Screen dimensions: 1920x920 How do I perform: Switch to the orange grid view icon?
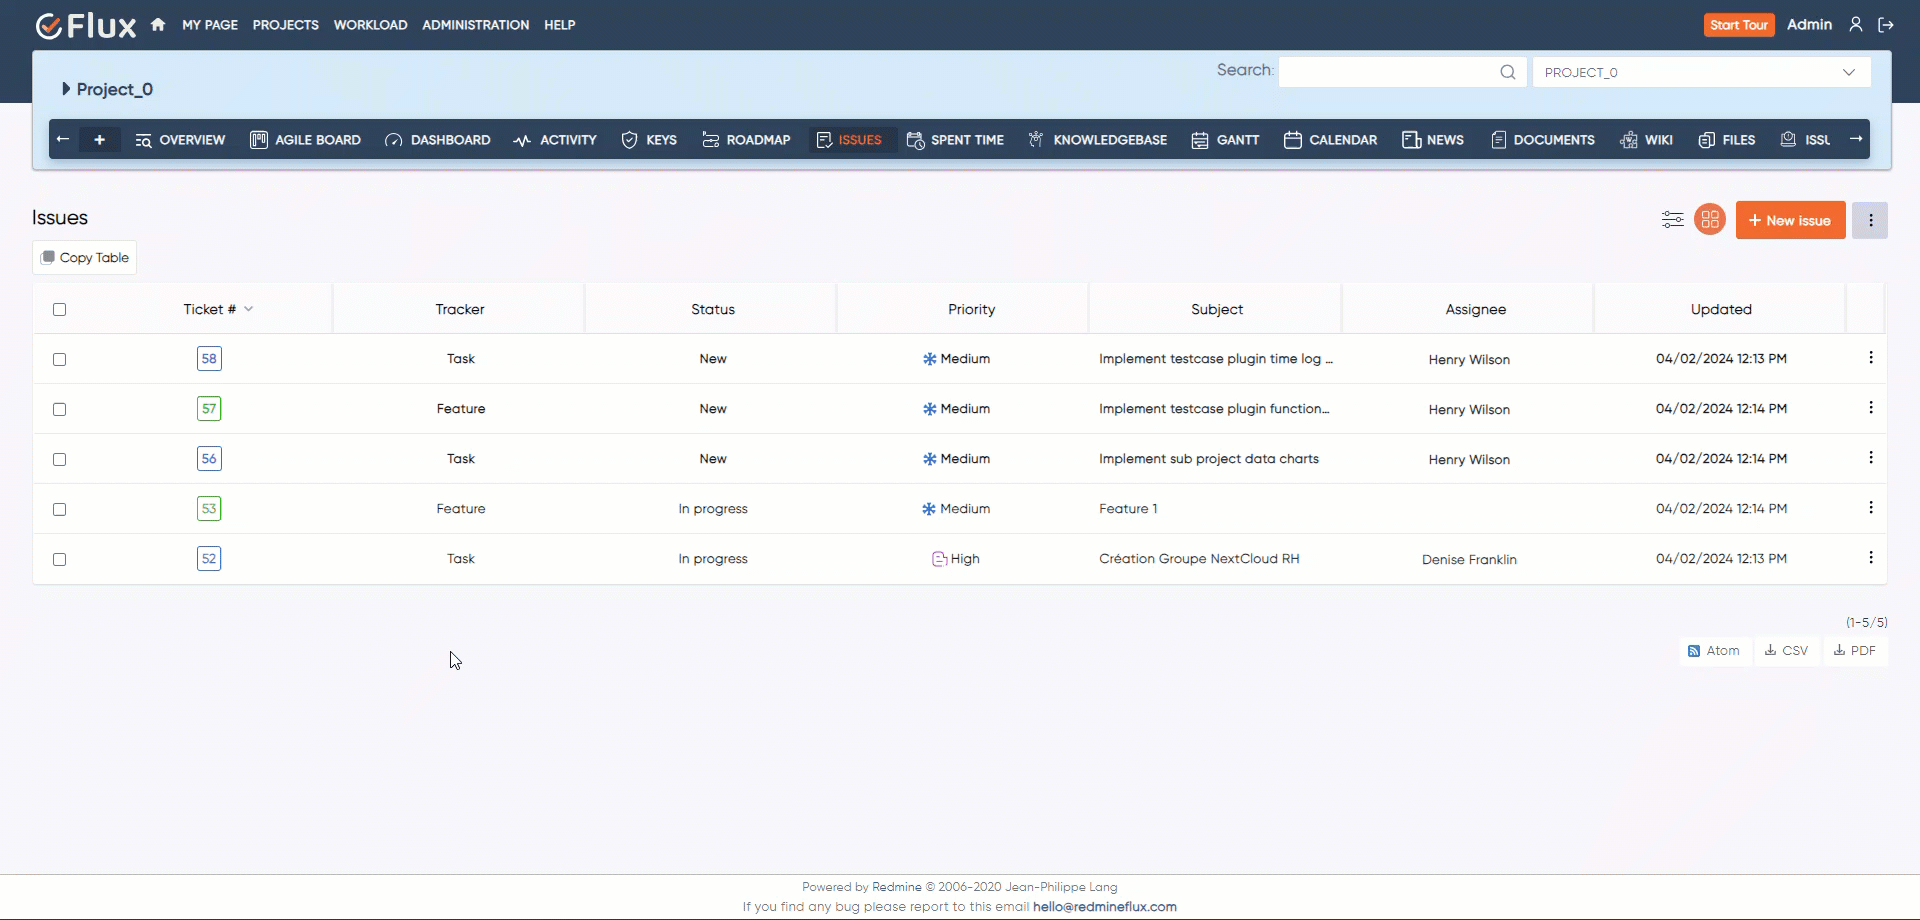click(1710, 220)
